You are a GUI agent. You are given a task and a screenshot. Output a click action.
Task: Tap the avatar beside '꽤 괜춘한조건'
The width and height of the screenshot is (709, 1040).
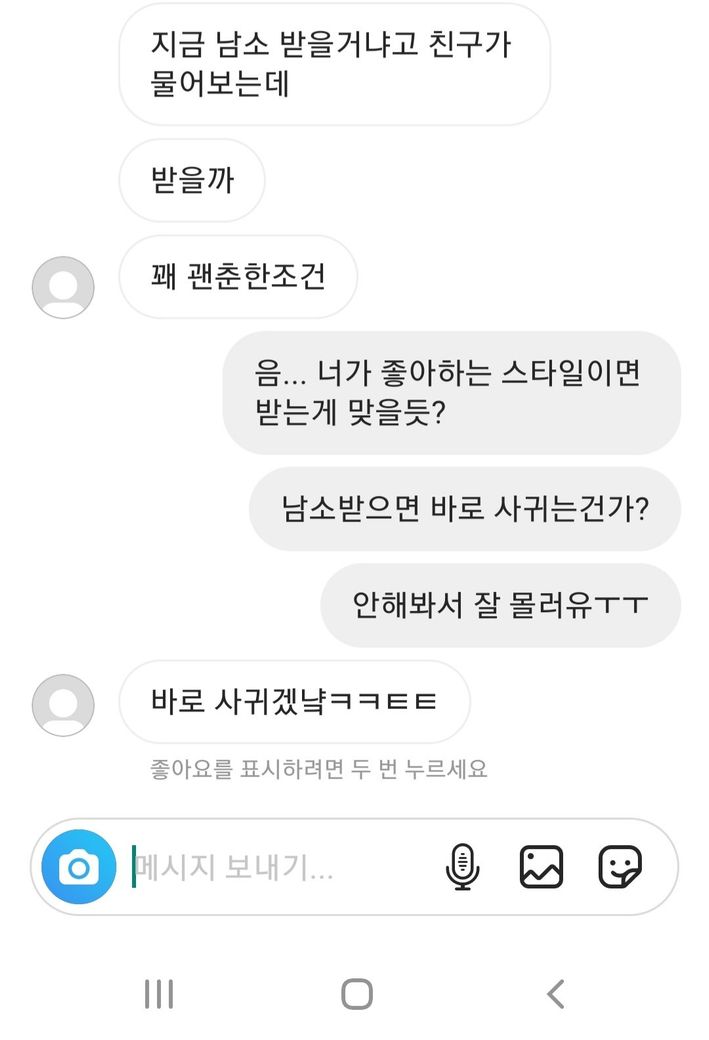point(63,288)
